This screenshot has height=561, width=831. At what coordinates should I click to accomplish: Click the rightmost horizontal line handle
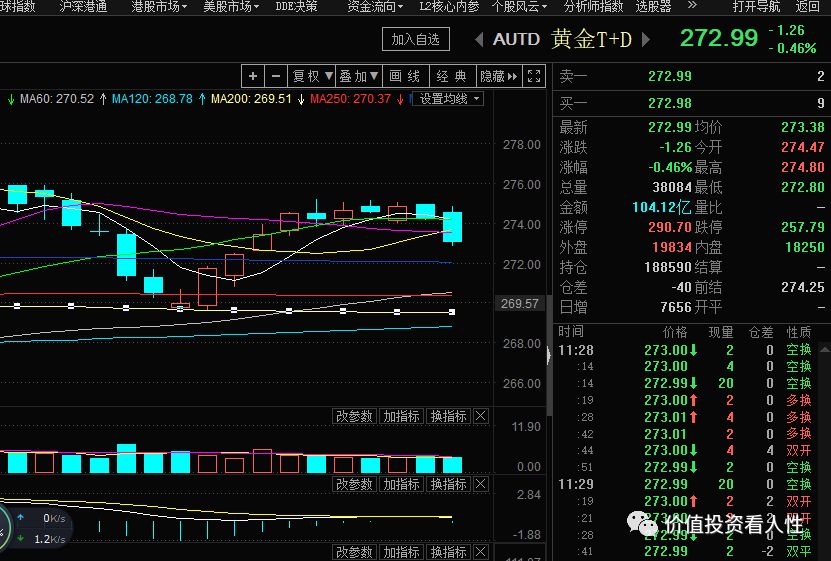tap(452, 312)
